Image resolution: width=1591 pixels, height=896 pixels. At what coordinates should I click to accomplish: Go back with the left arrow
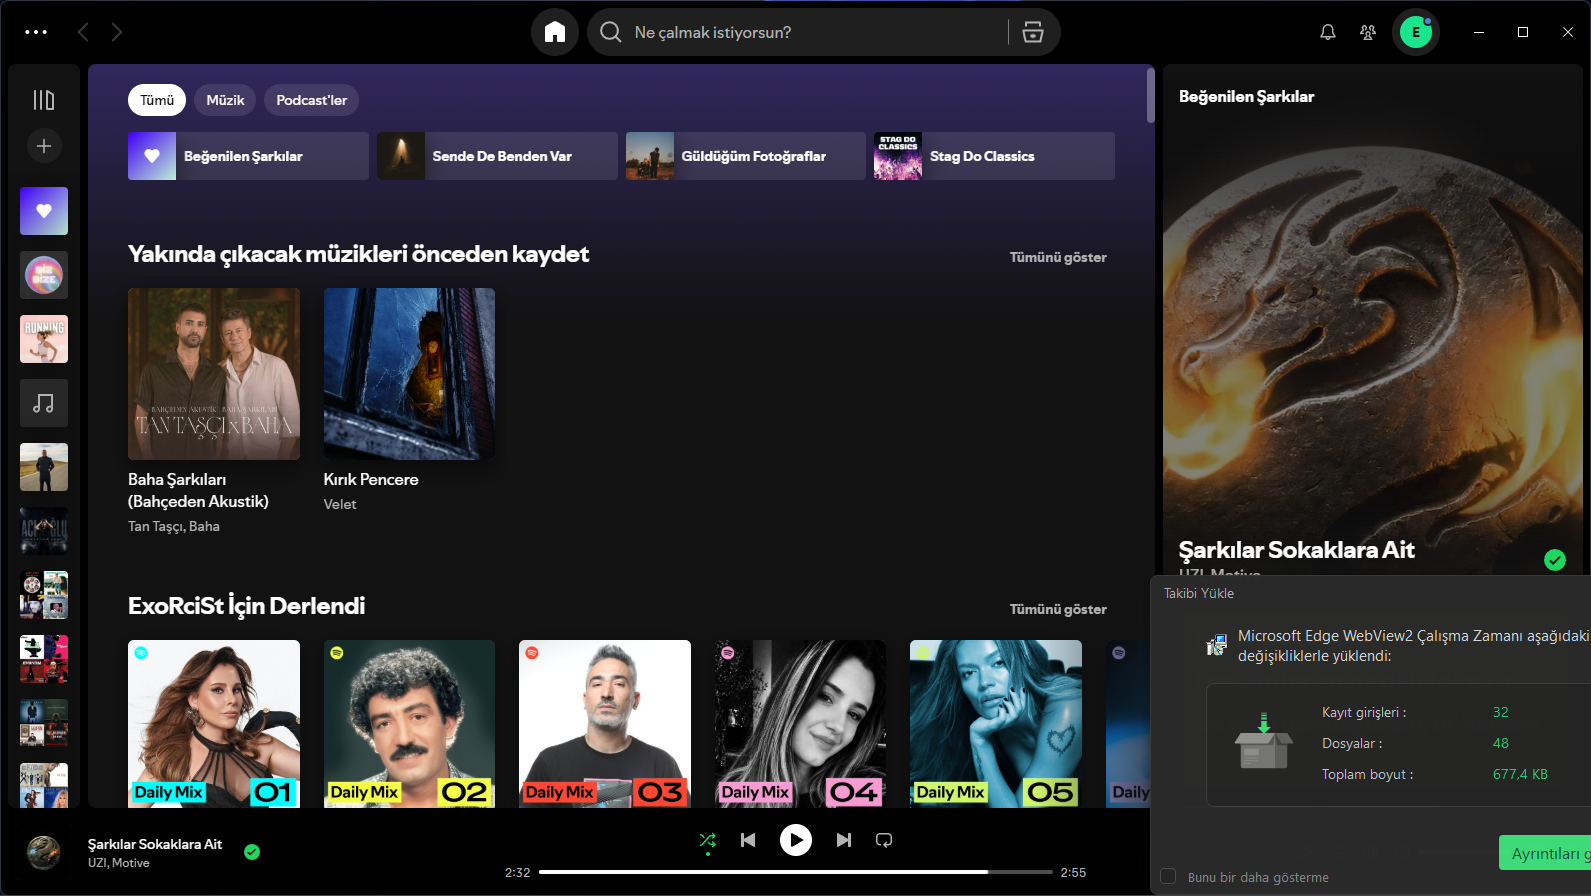pos(84,32)
